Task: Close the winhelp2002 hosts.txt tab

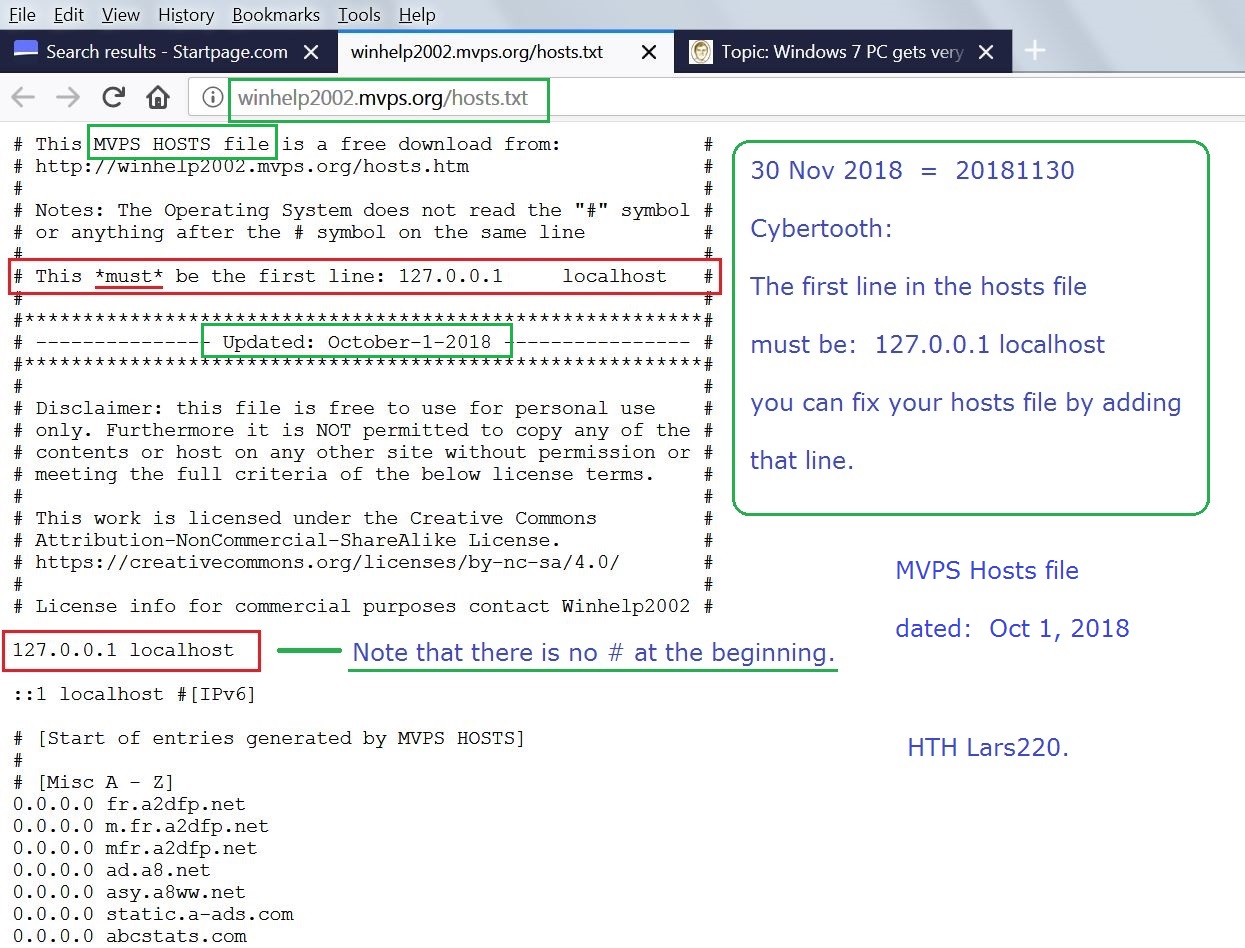Action: (x=649, y=52)
